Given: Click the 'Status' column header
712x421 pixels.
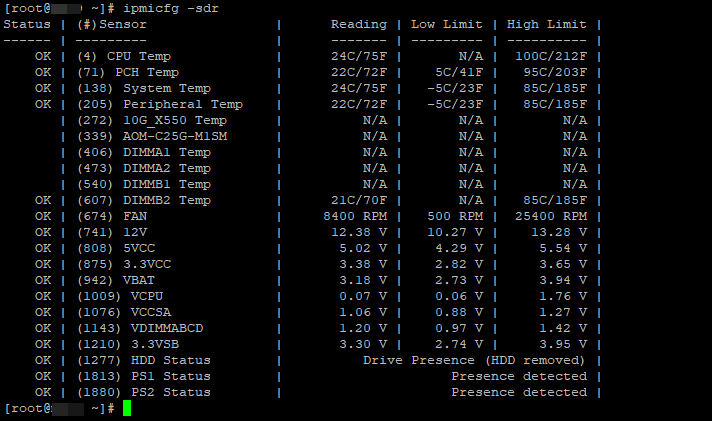Looking at the screenshot, I should click(27, 24).
